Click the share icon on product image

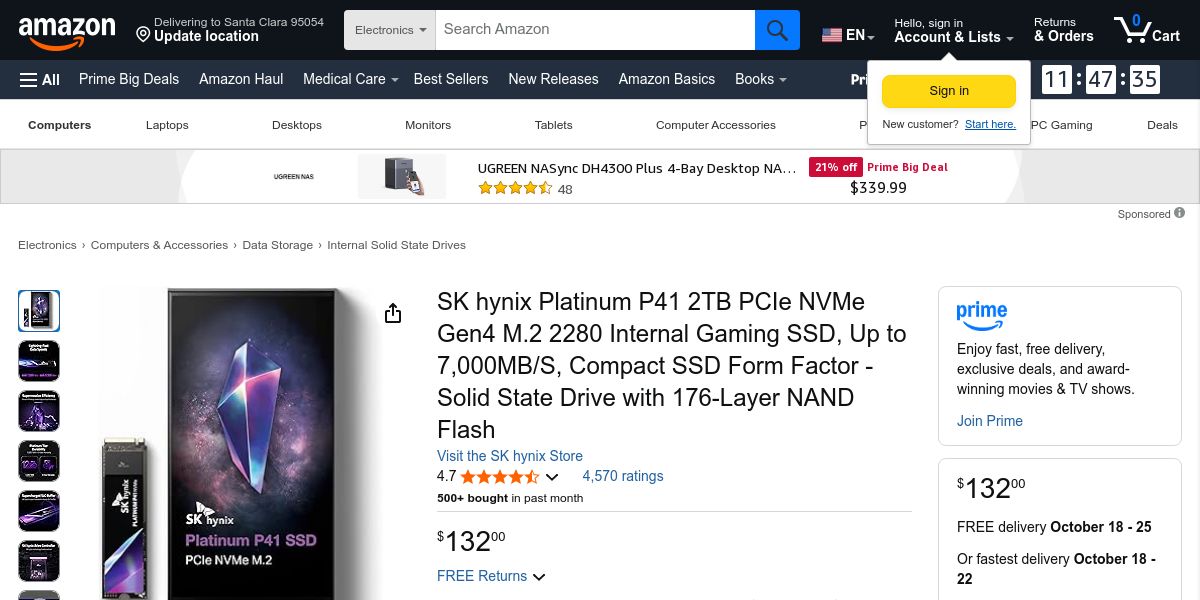coord(393,314)
